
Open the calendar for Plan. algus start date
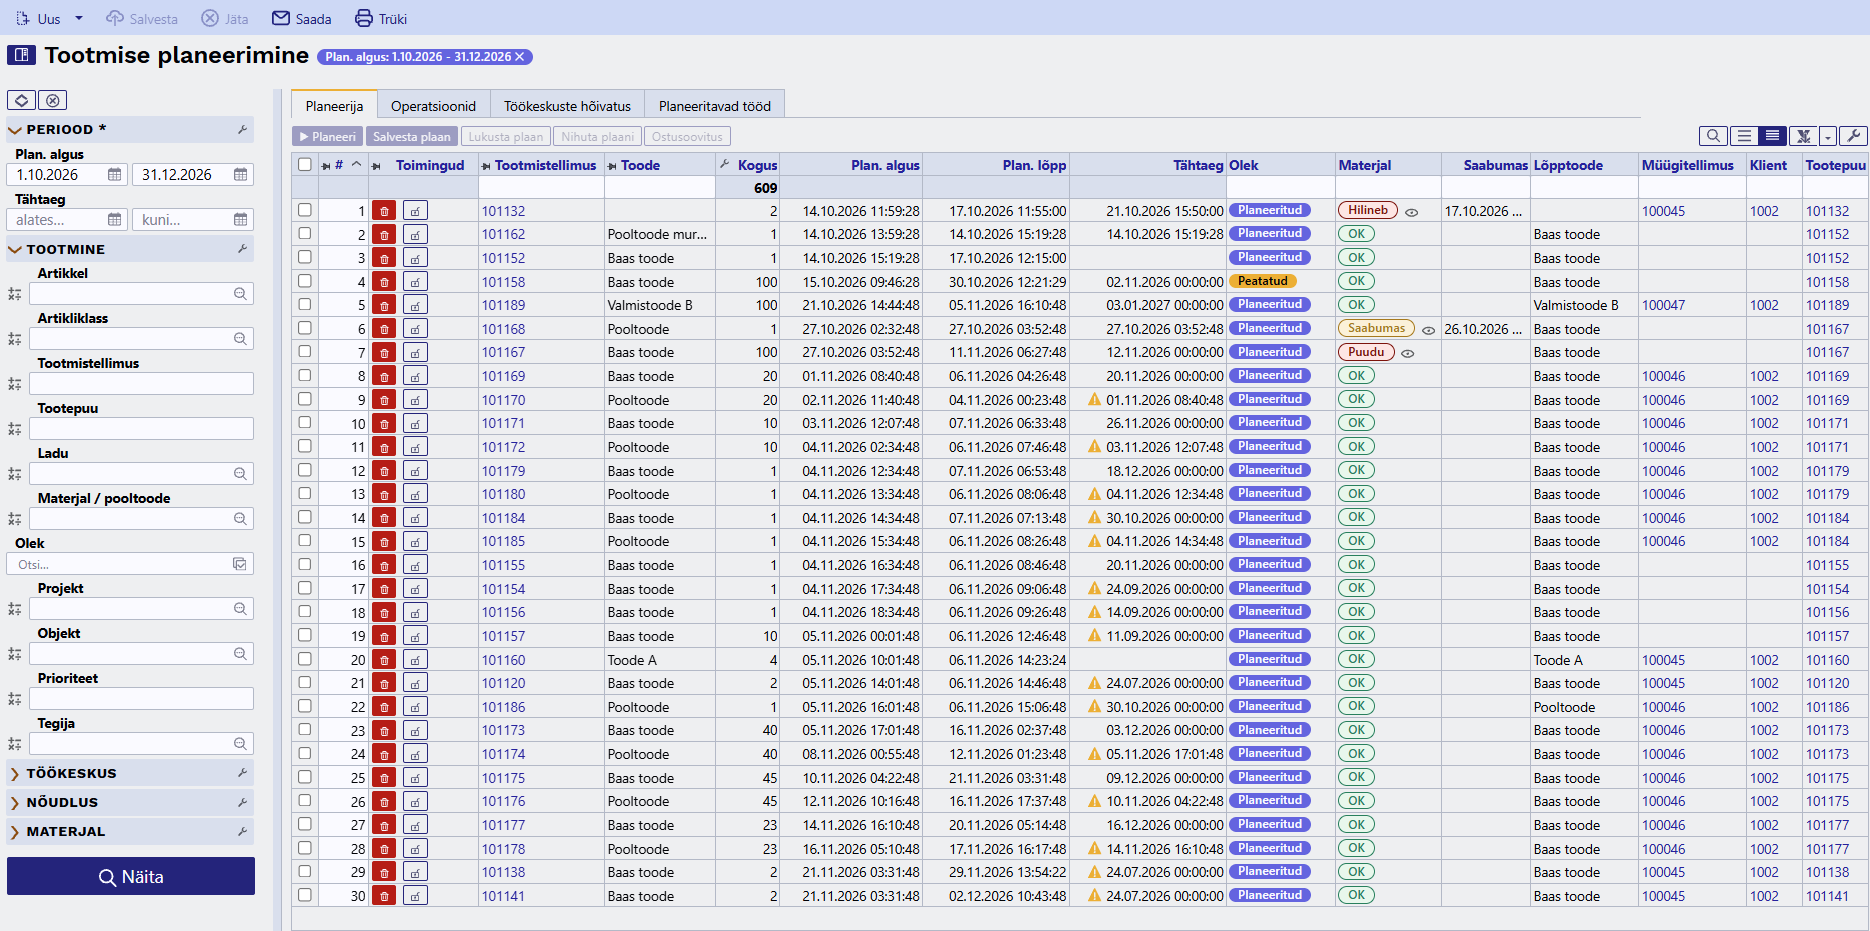114,174
